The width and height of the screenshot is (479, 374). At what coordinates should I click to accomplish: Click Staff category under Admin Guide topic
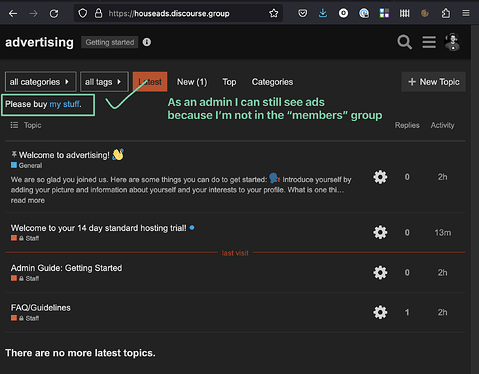tap(25, 278)
